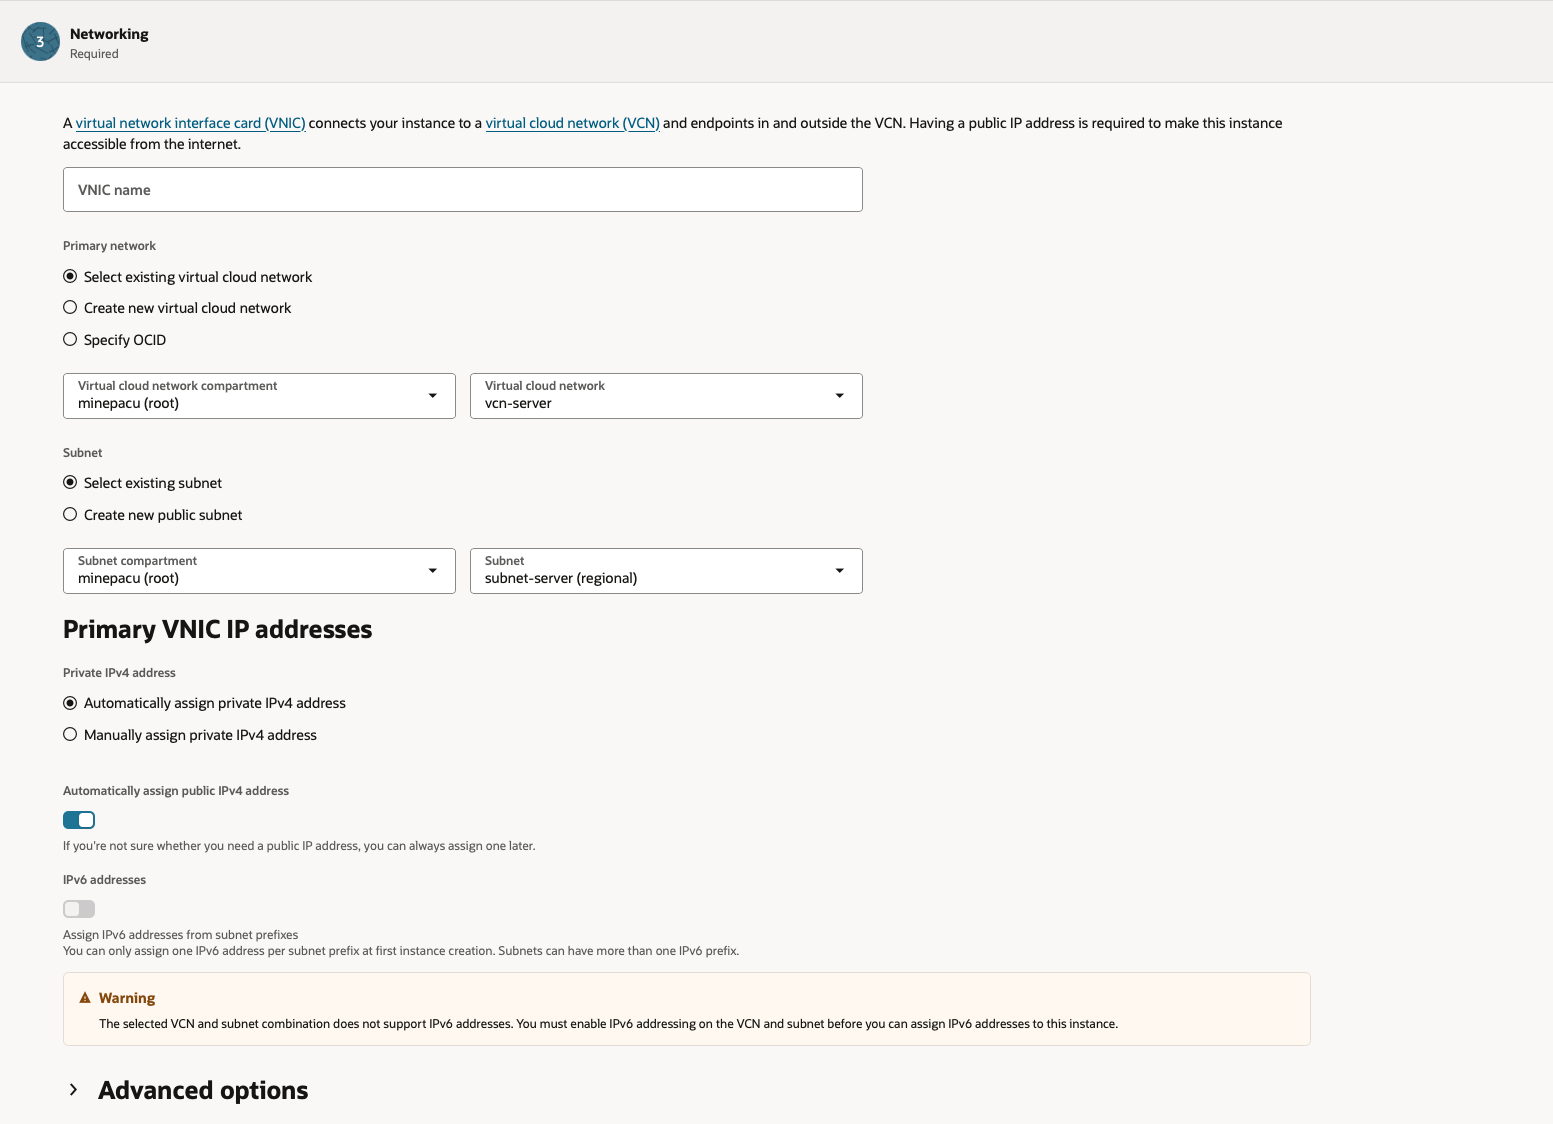This screenshot has height=1124, width=1553.
Task: Disable automatic public IPv4 address toggle
Action: coord(79,820)
